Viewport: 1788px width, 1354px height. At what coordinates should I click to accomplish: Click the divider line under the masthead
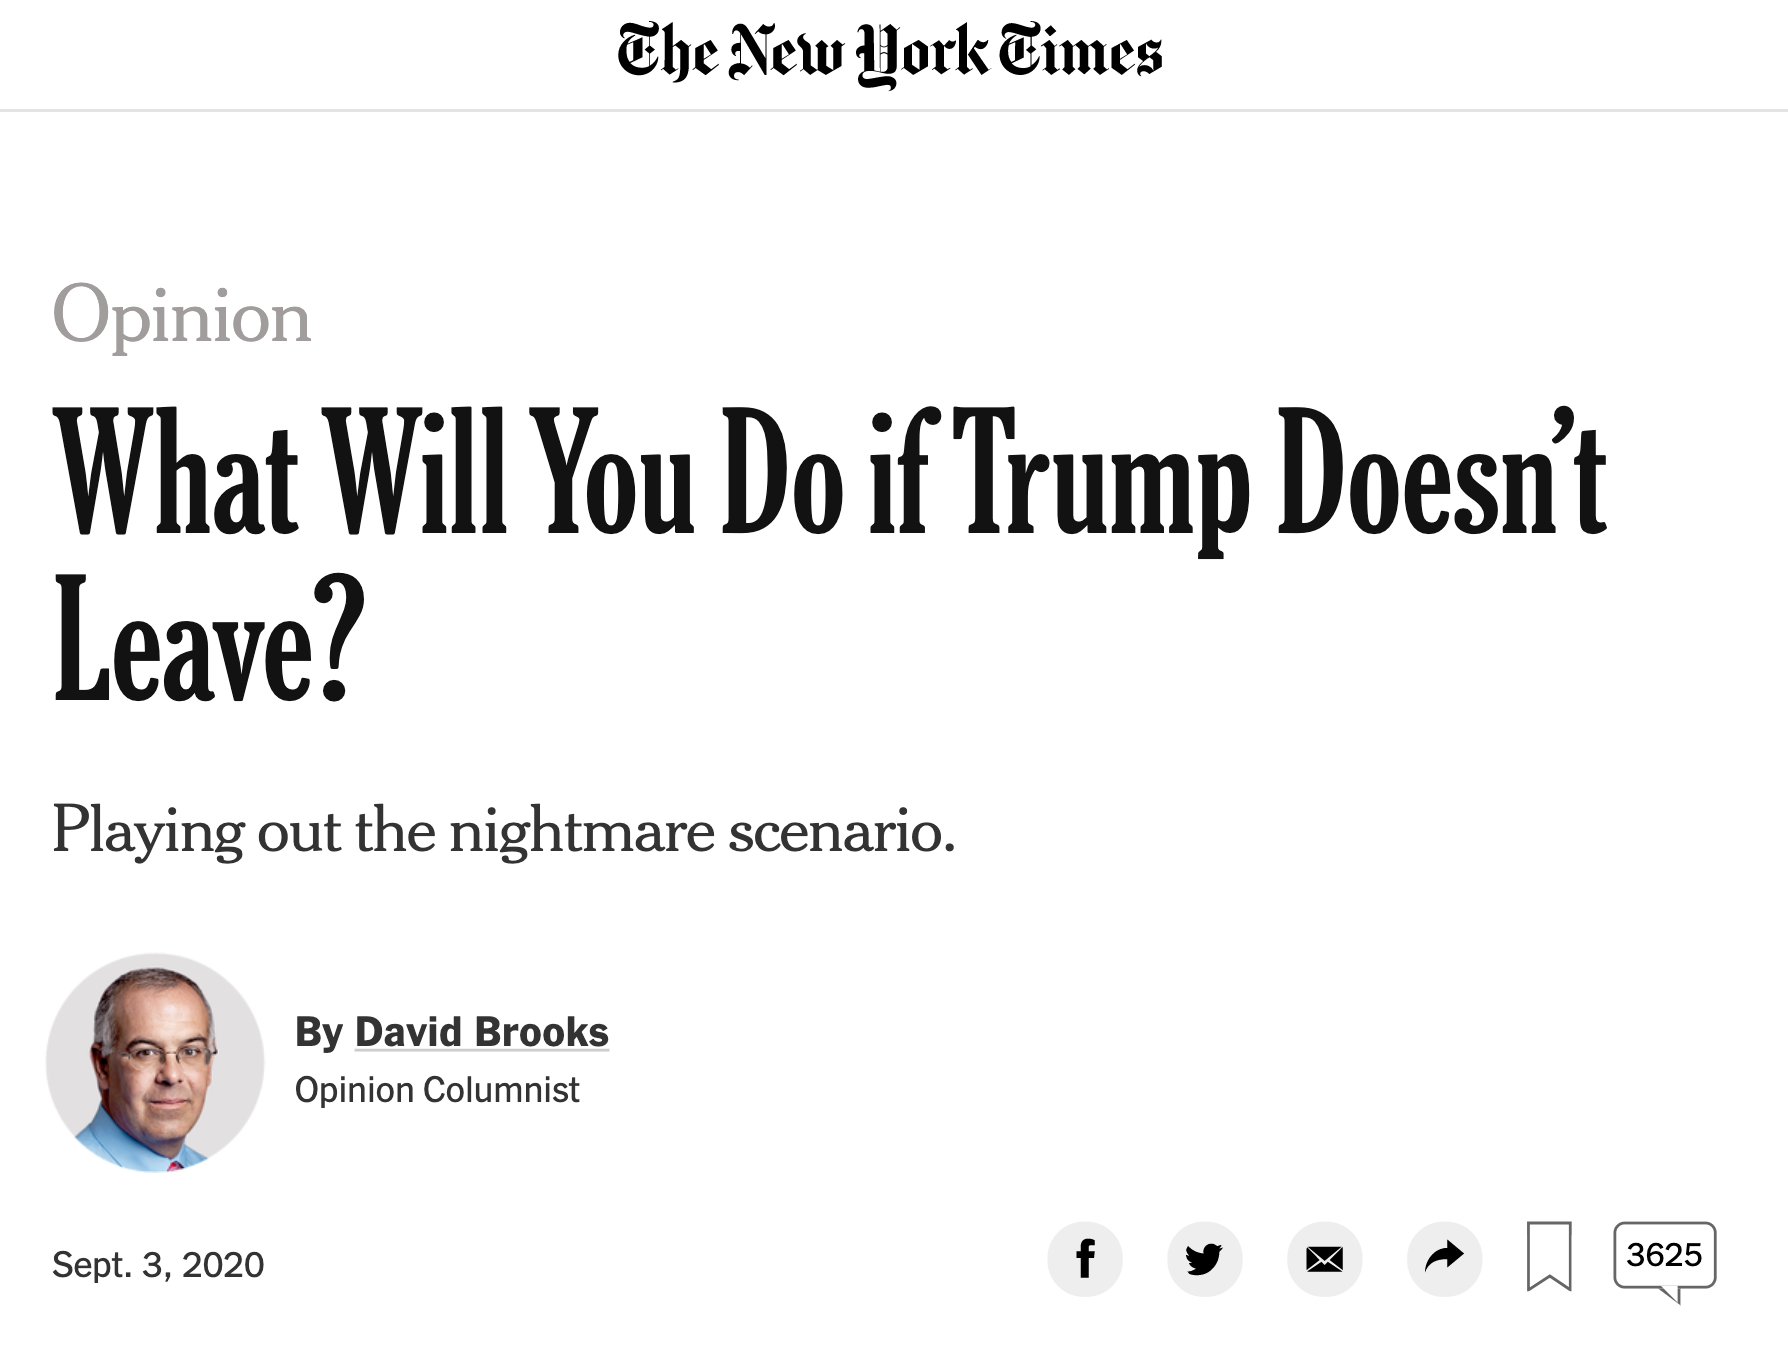[894, 110]
